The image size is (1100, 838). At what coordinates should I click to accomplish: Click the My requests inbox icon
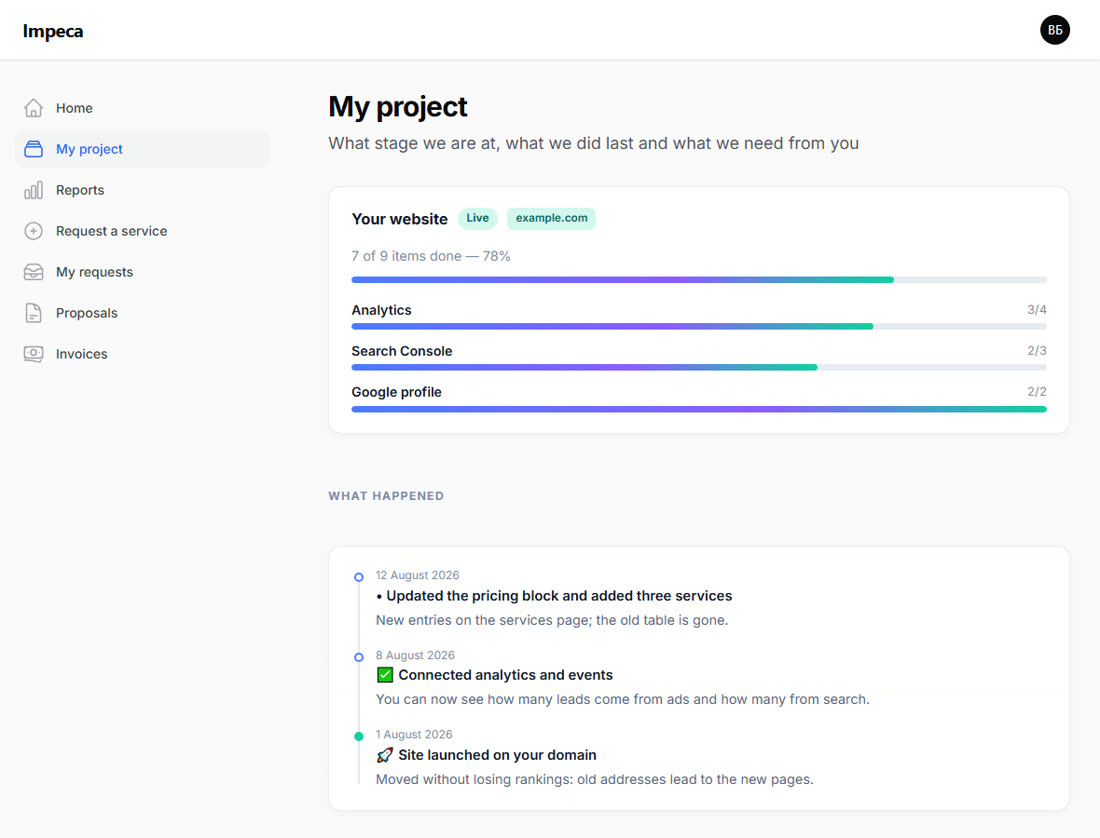click(33, 272)
